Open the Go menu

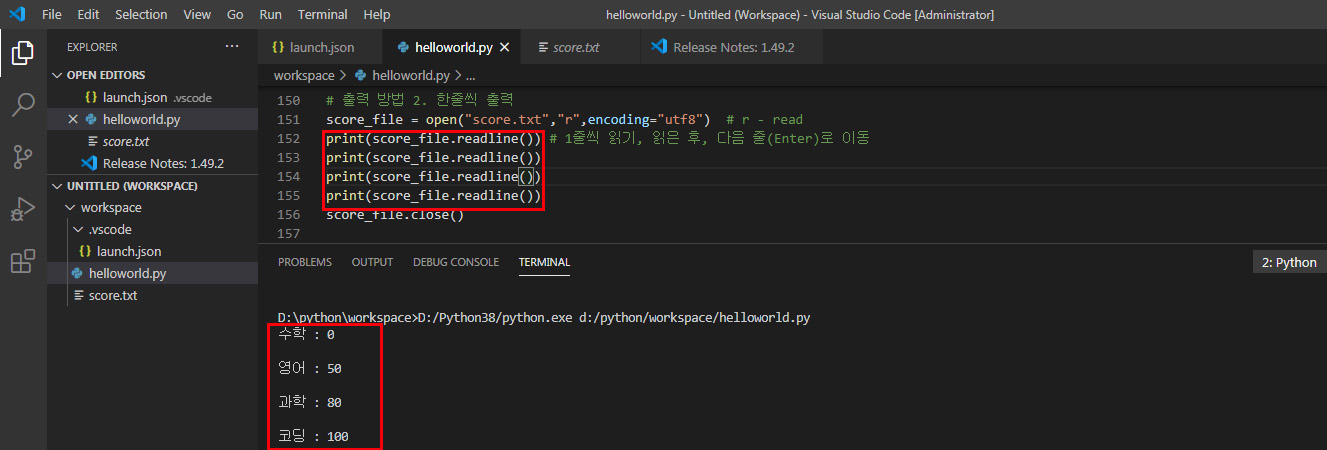235,15
